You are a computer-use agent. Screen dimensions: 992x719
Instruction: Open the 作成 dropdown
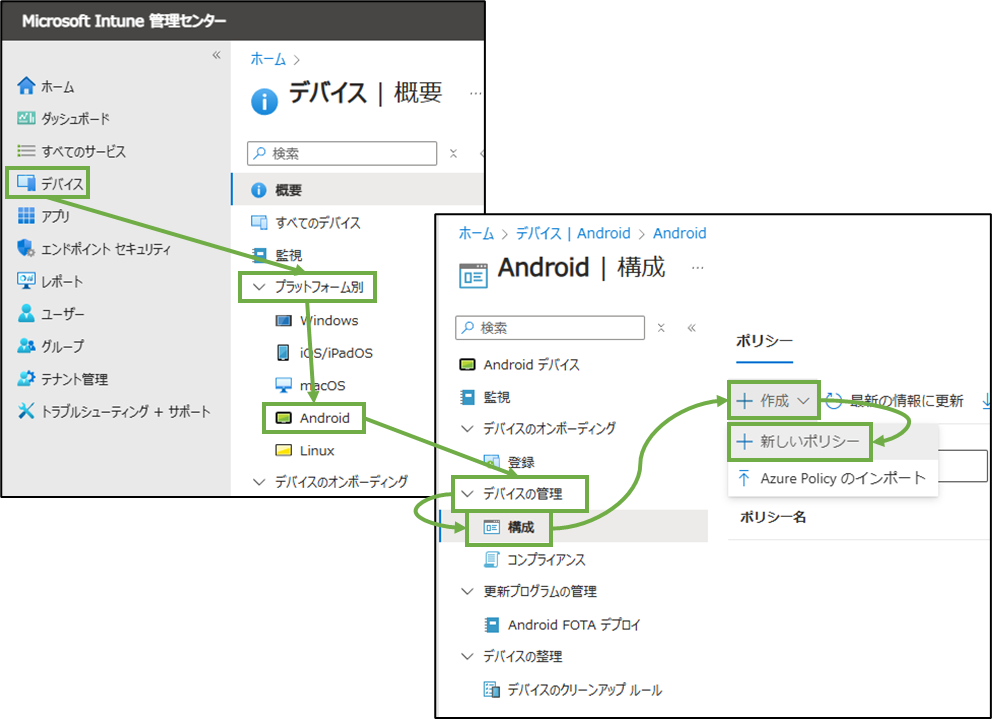773,401
